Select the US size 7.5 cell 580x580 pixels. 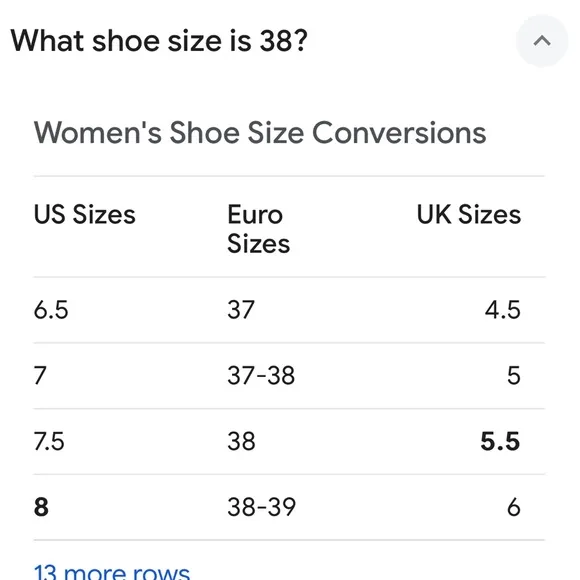point(49,441)
